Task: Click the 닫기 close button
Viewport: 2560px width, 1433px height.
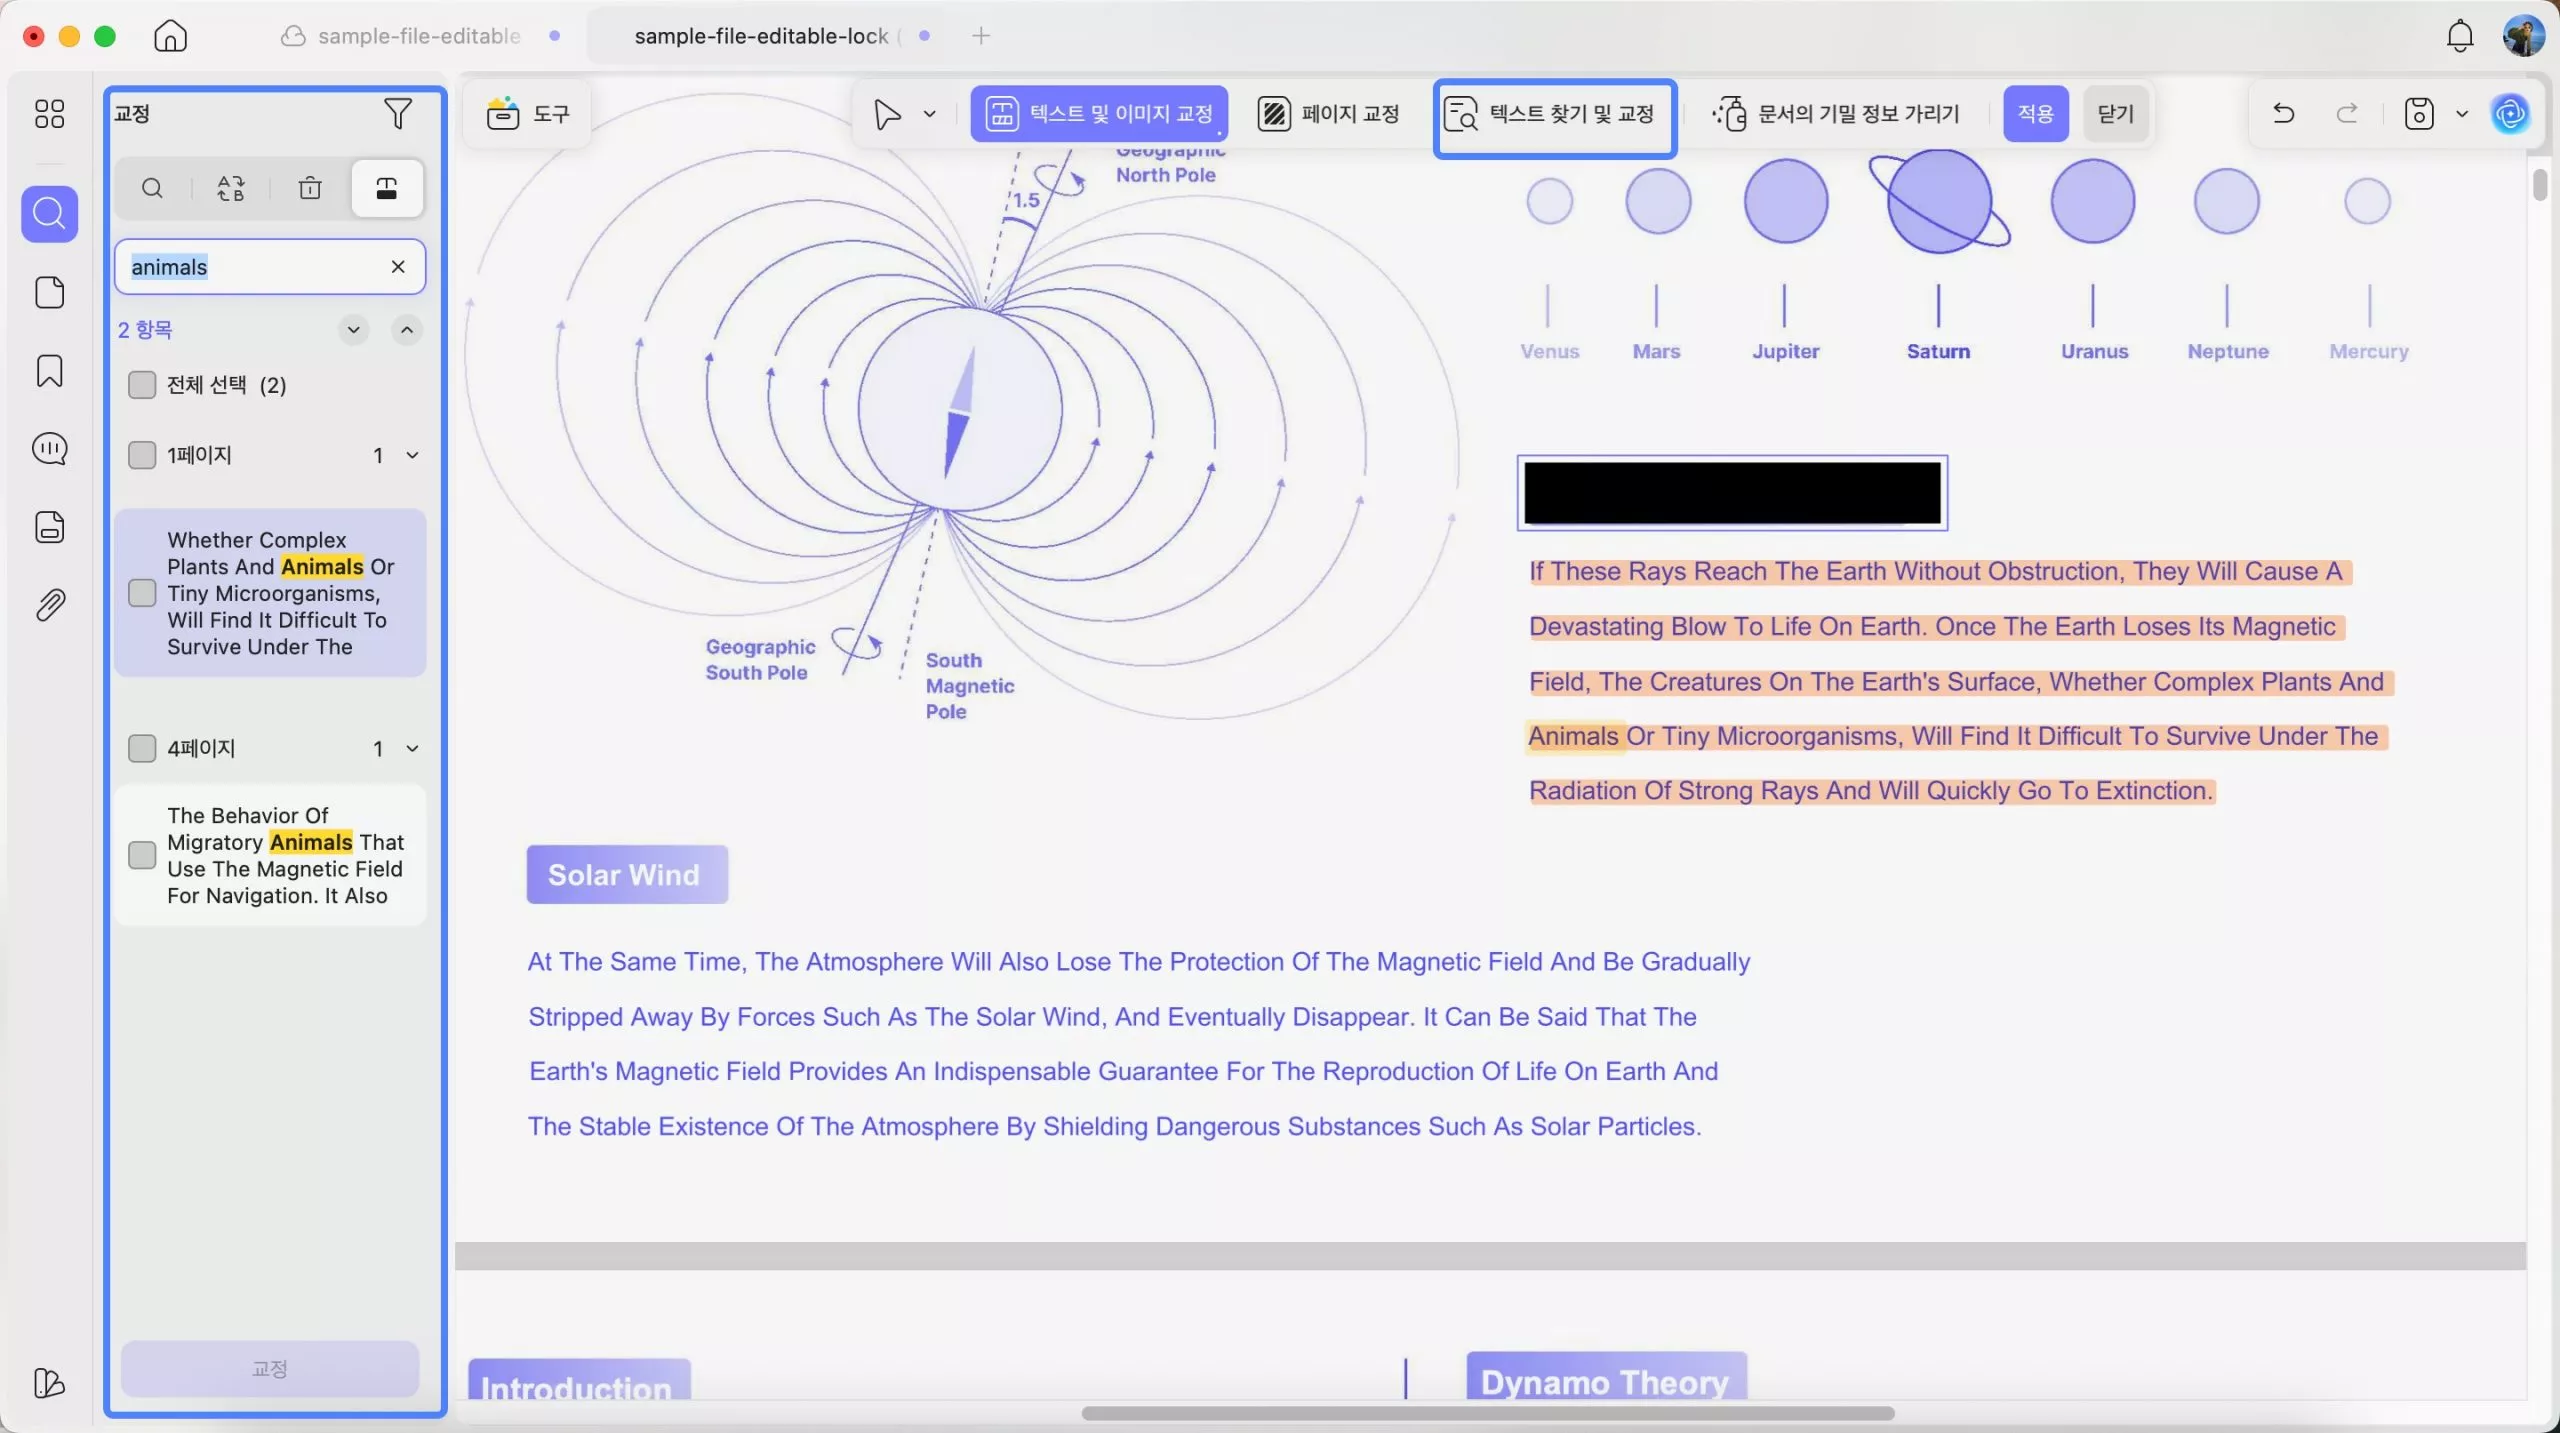Action: (x=2115, y=114)
